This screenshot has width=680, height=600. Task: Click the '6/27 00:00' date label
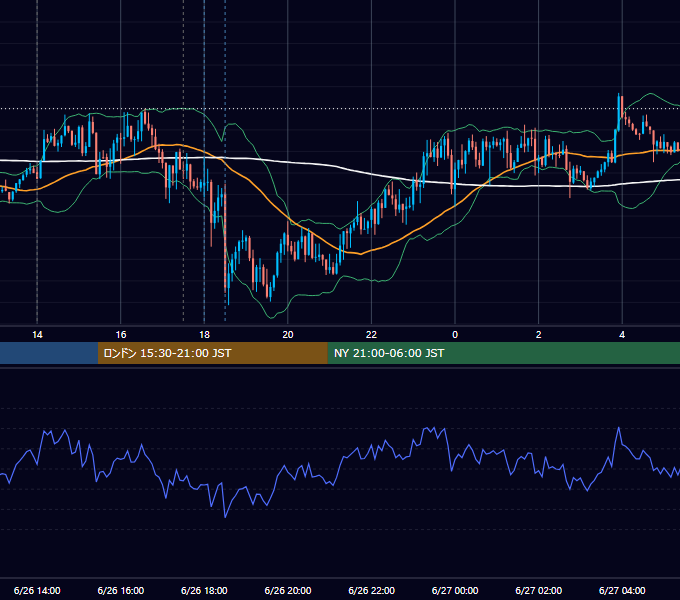tap(455, 590)
